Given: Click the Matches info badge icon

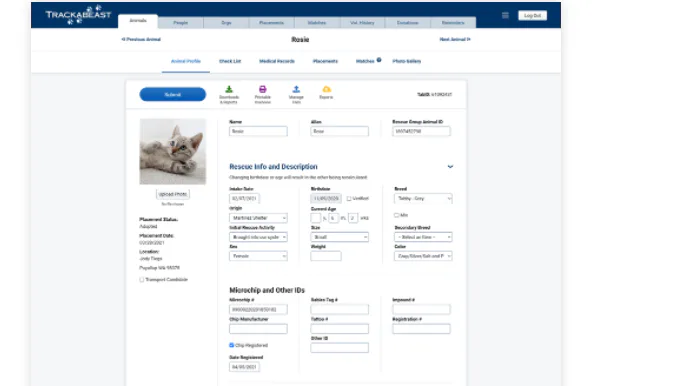Looking at the screenshot, I should 379,60.
